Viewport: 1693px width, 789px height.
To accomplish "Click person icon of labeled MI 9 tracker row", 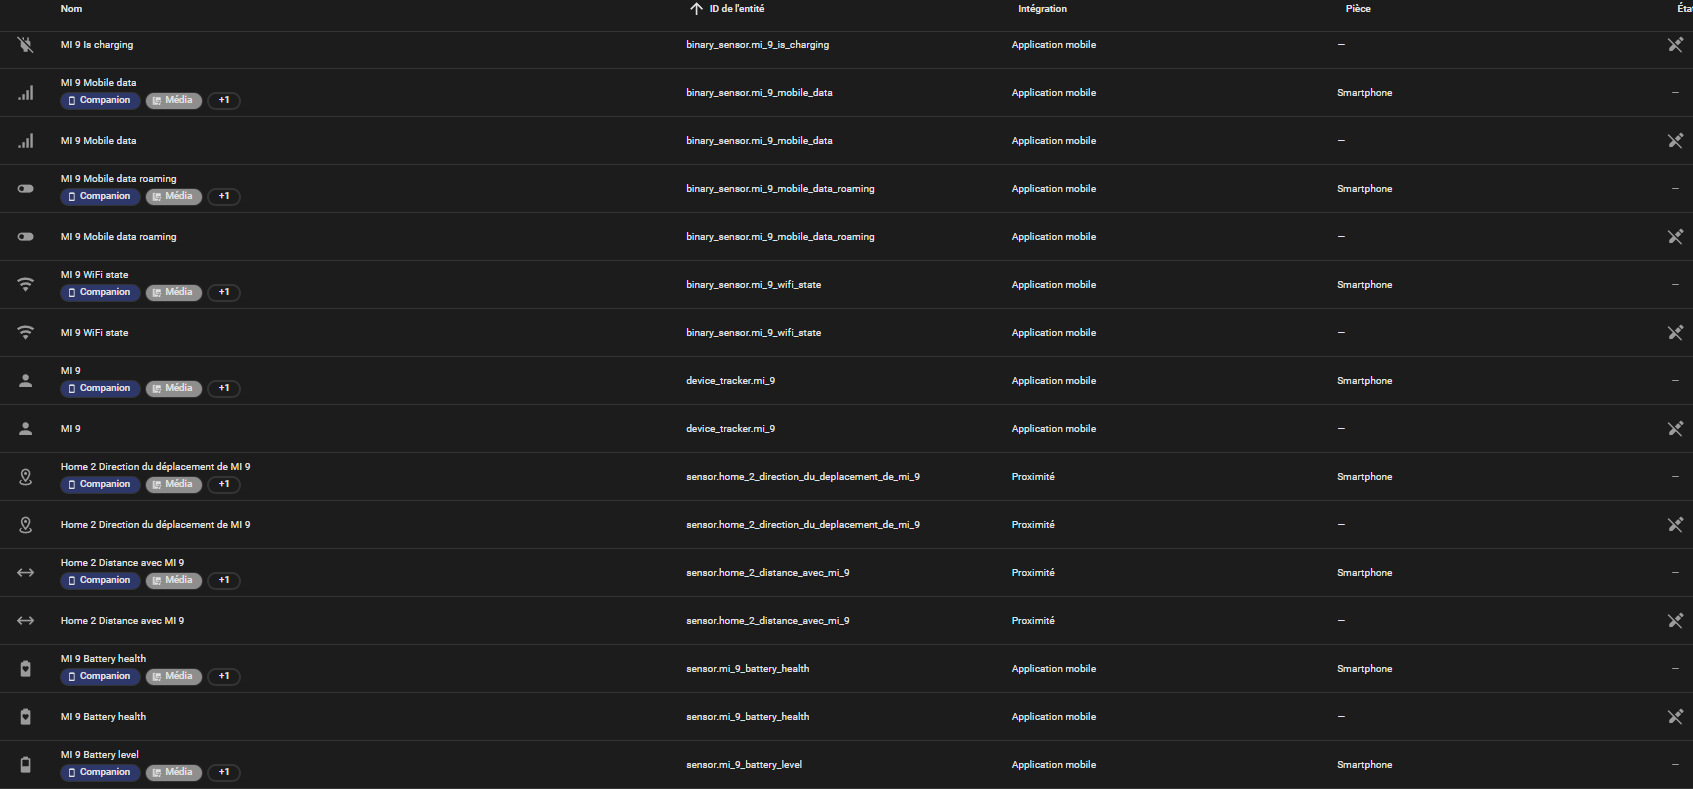I will click(x=26, y=381).
